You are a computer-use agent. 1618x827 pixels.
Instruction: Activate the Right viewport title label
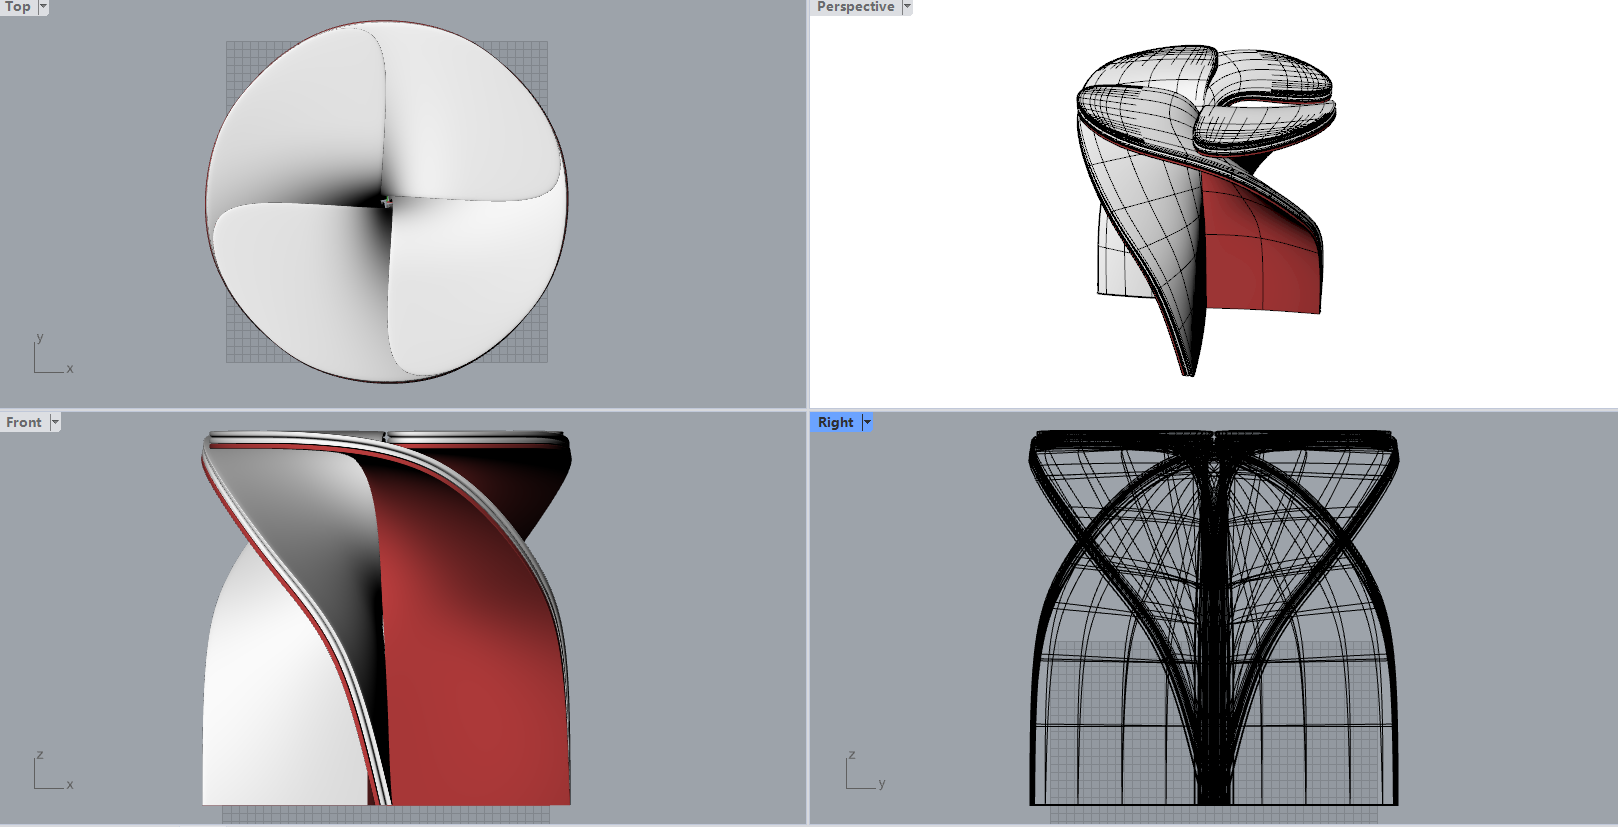836,422
